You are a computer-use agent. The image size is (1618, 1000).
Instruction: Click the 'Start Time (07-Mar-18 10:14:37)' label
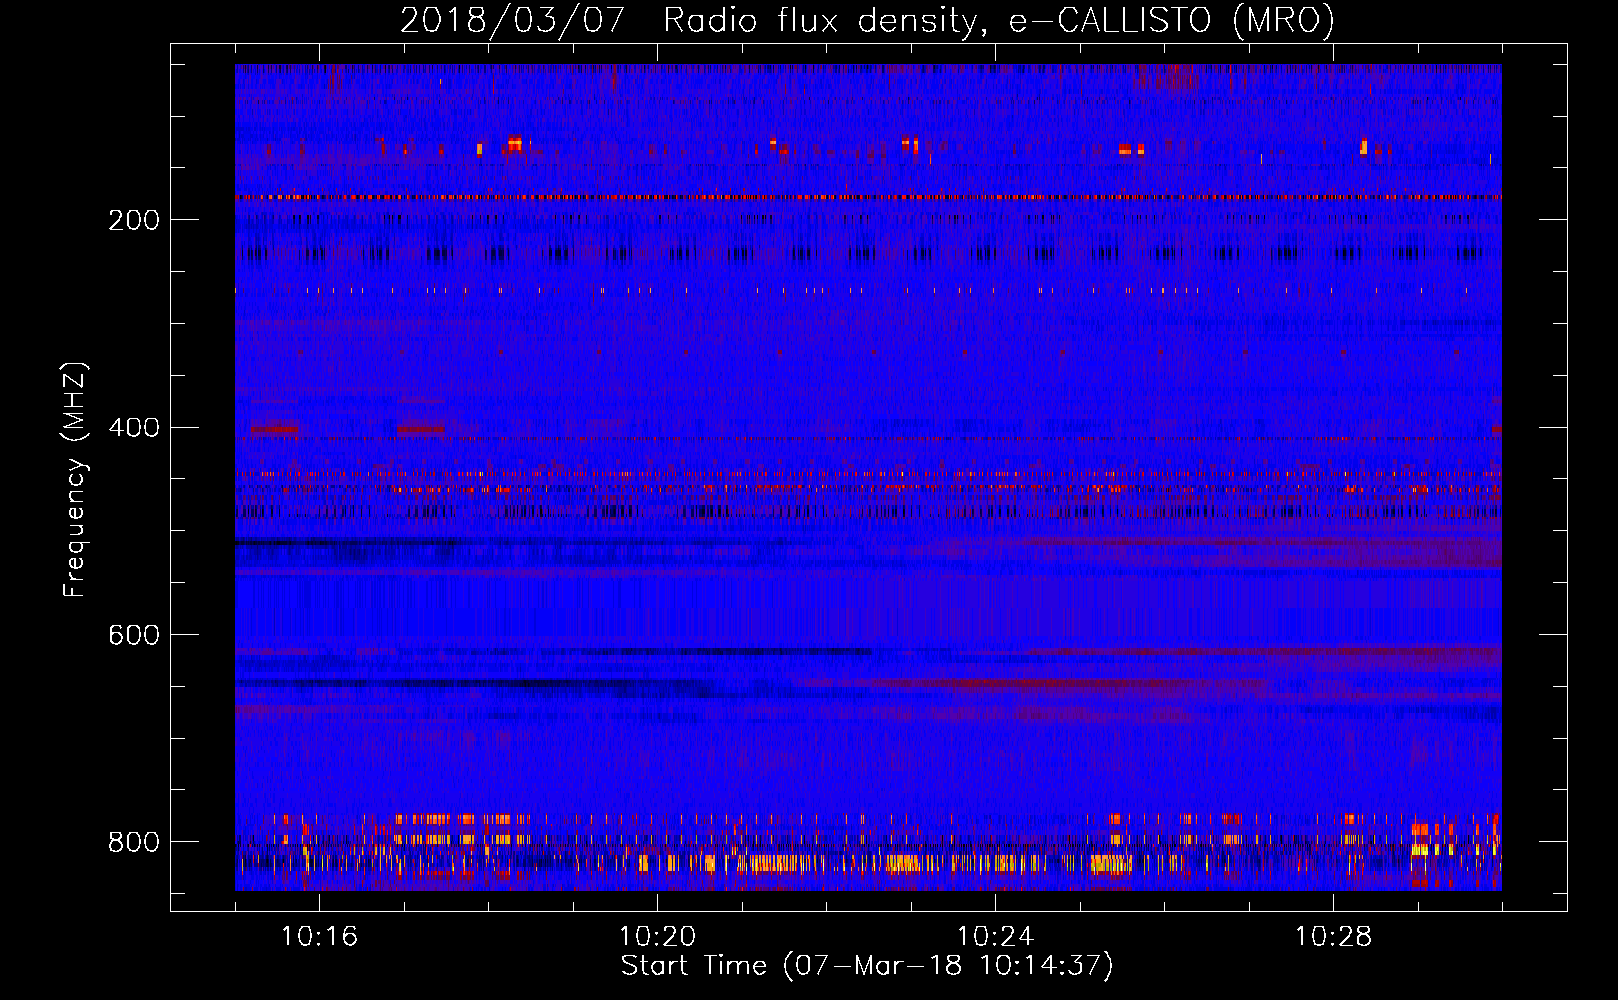867,966
